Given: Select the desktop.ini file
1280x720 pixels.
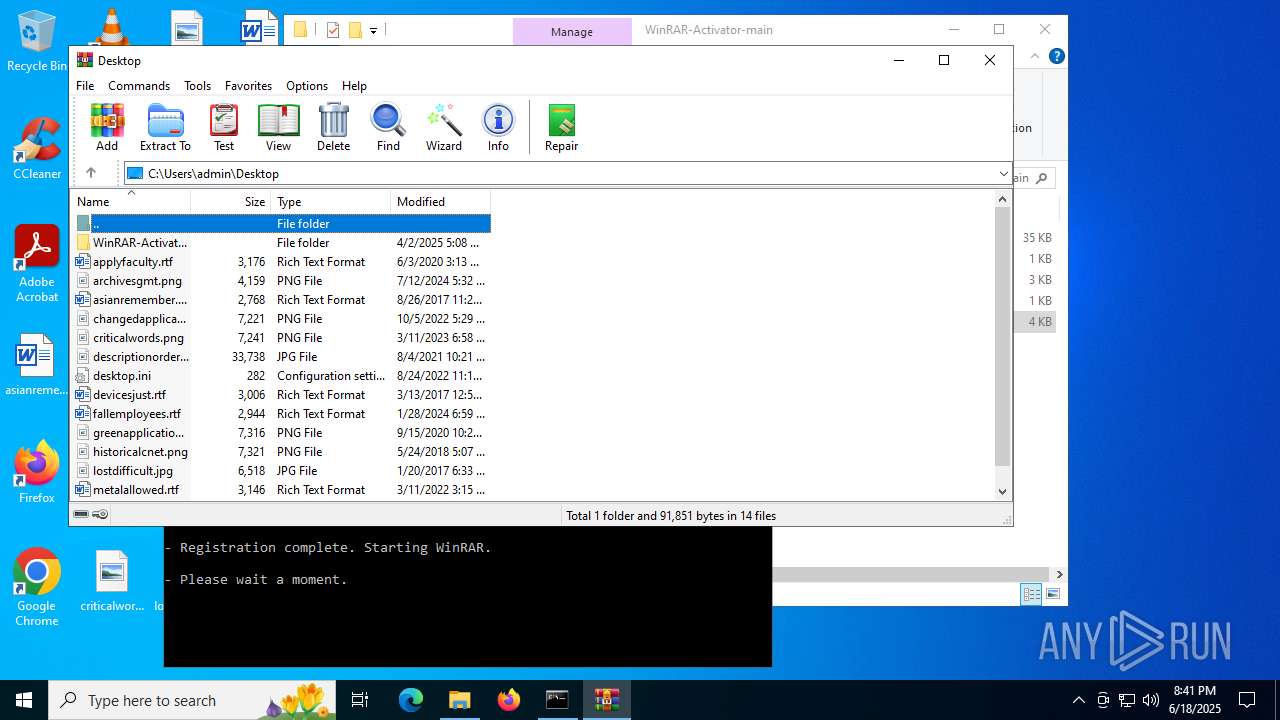Looking at the screenshot, I should point(281,376).
